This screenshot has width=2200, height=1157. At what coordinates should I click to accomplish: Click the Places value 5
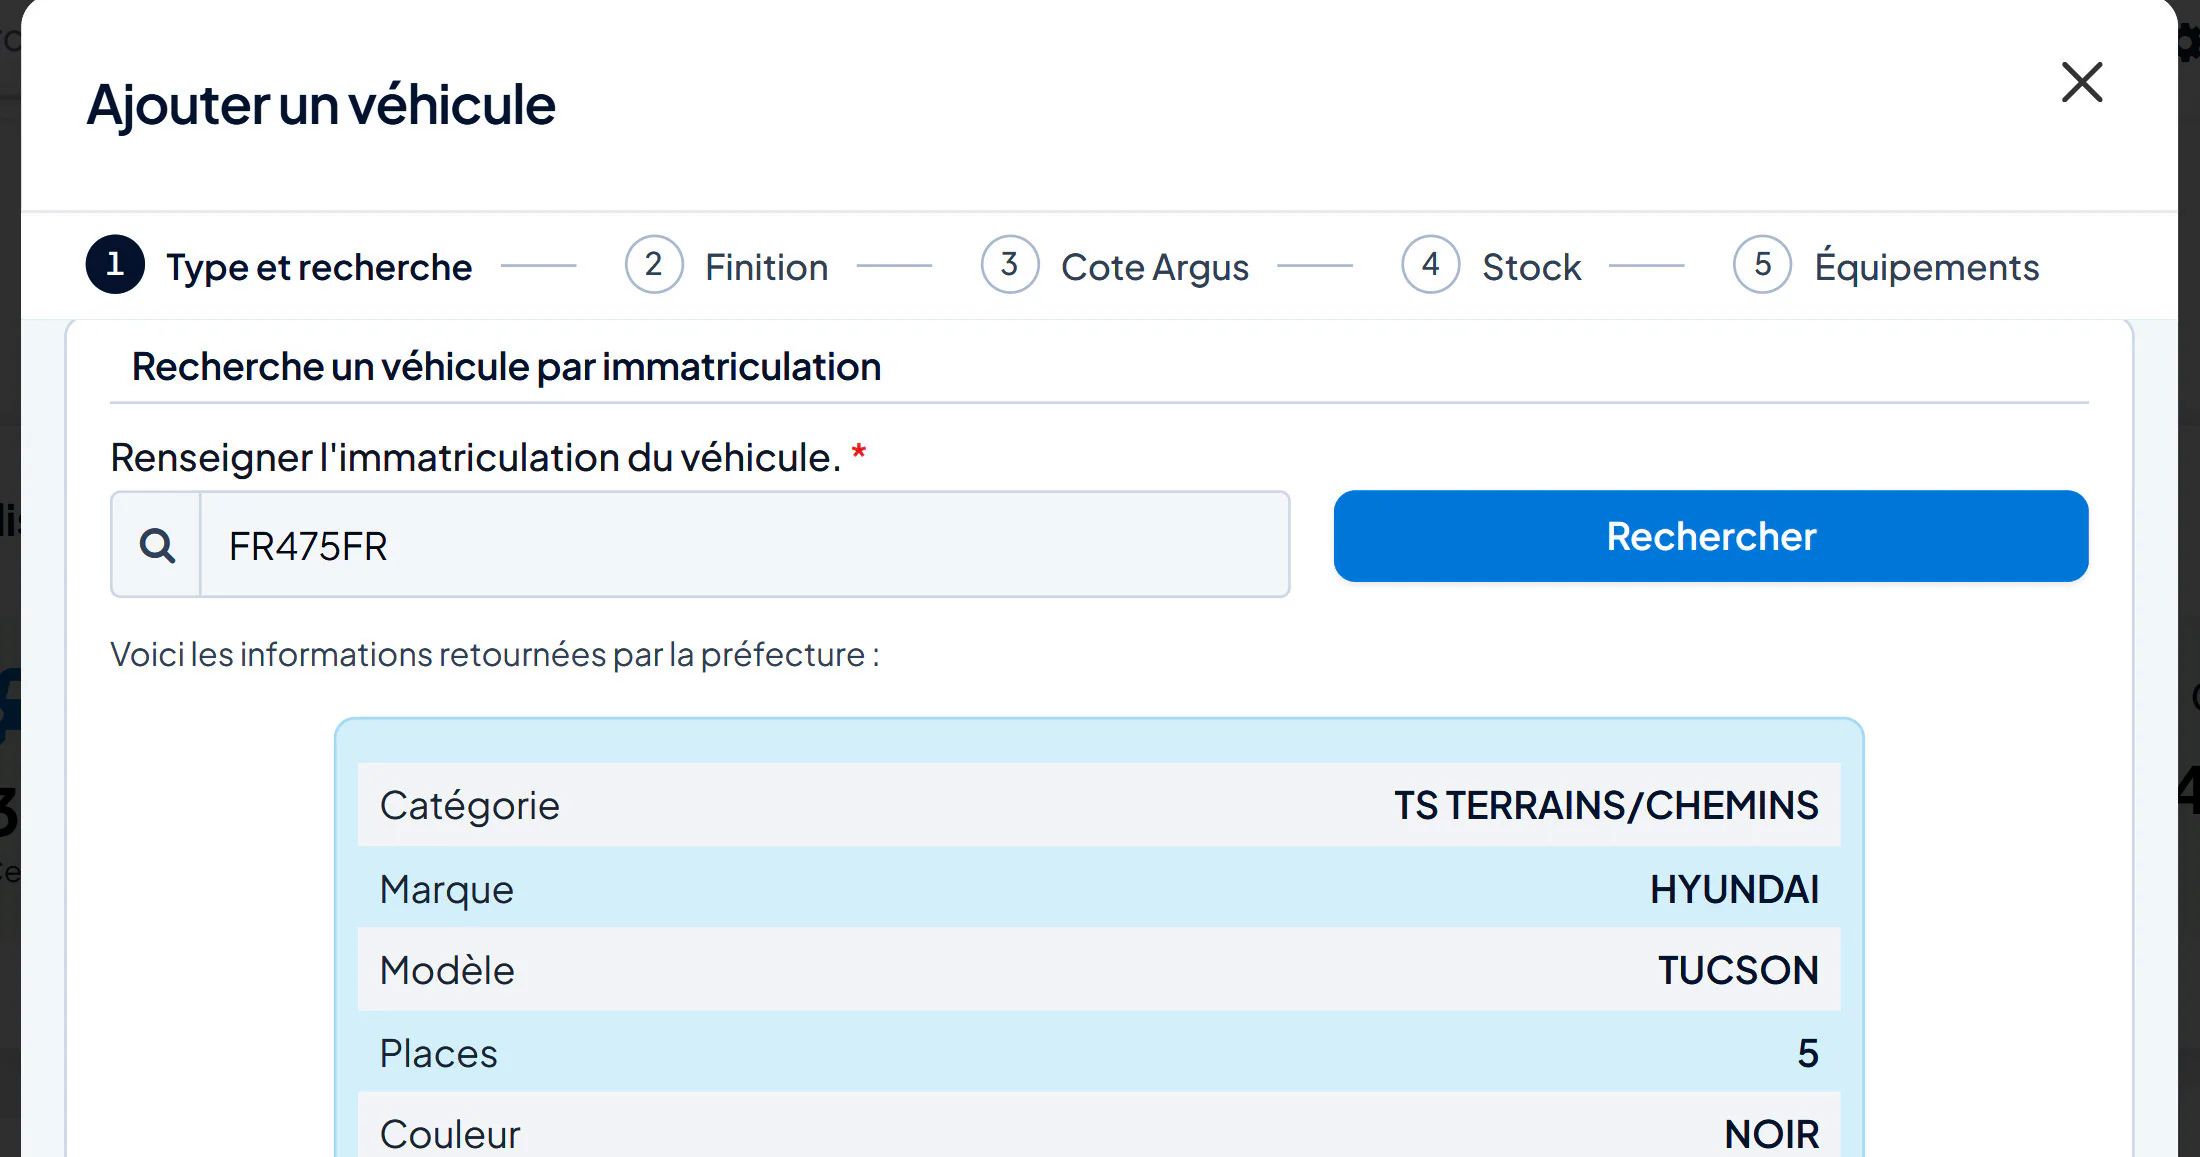[1808, 1053]
